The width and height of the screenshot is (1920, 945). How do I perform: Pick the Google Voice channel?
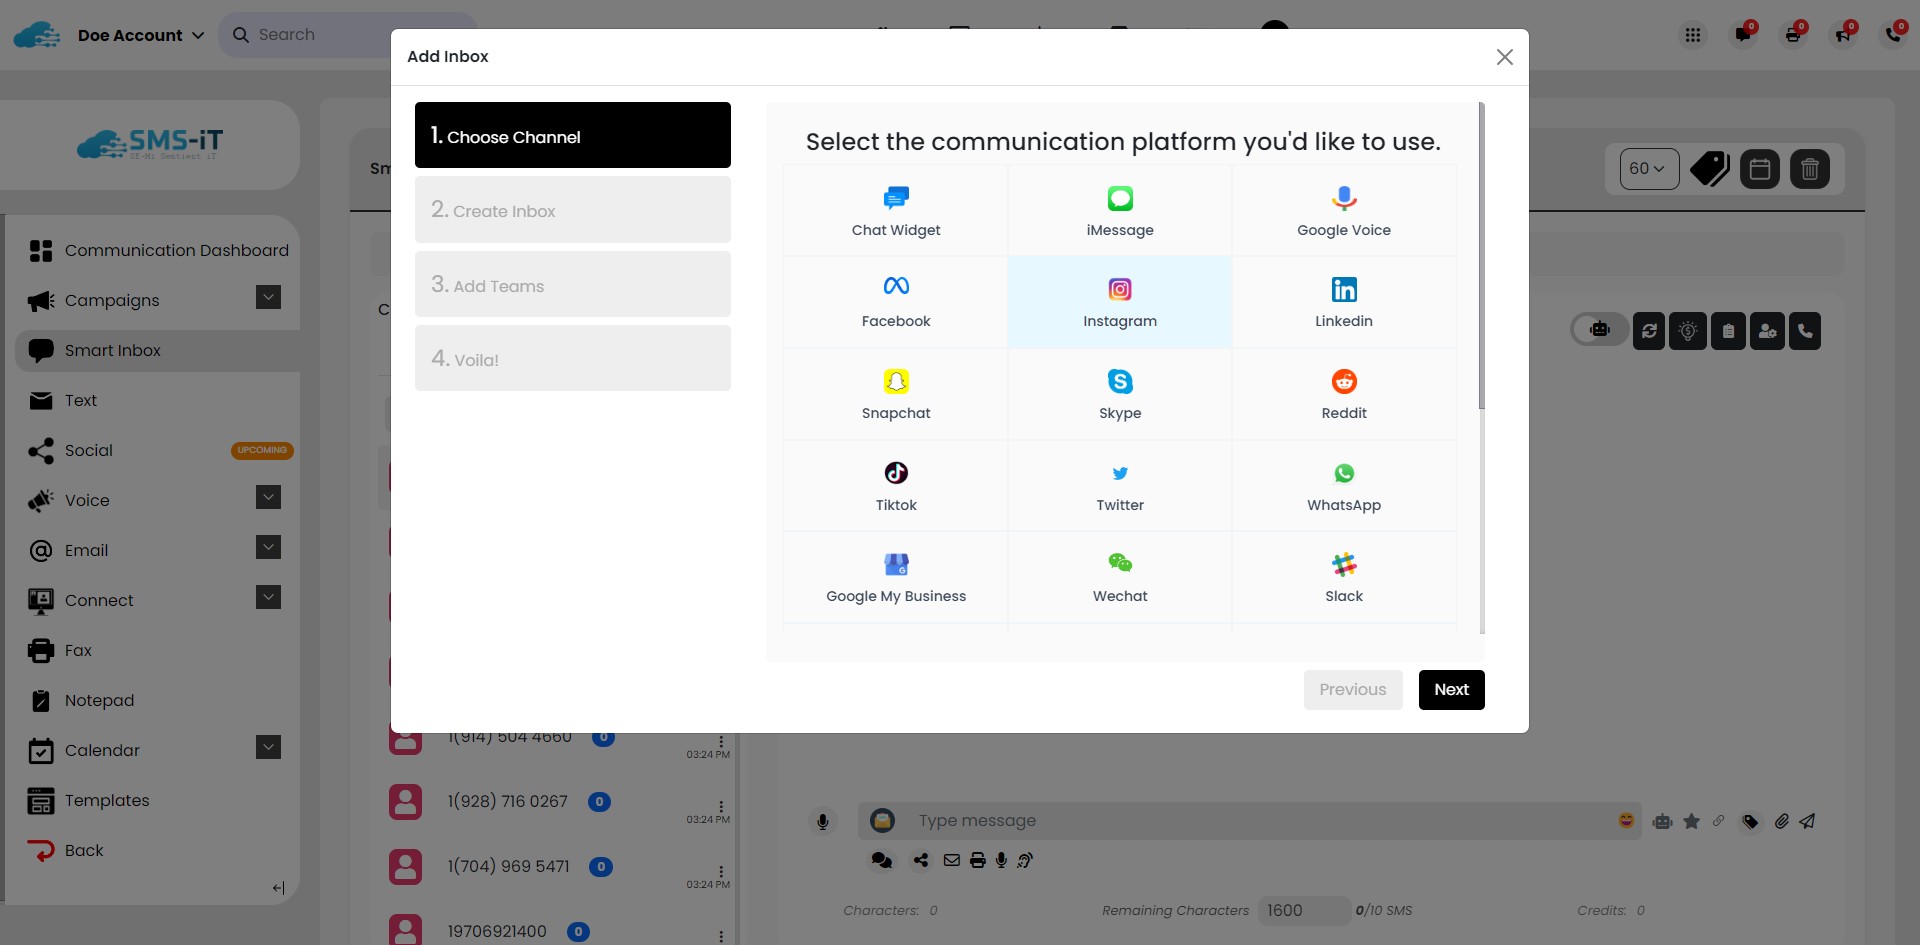point(1344,211)
